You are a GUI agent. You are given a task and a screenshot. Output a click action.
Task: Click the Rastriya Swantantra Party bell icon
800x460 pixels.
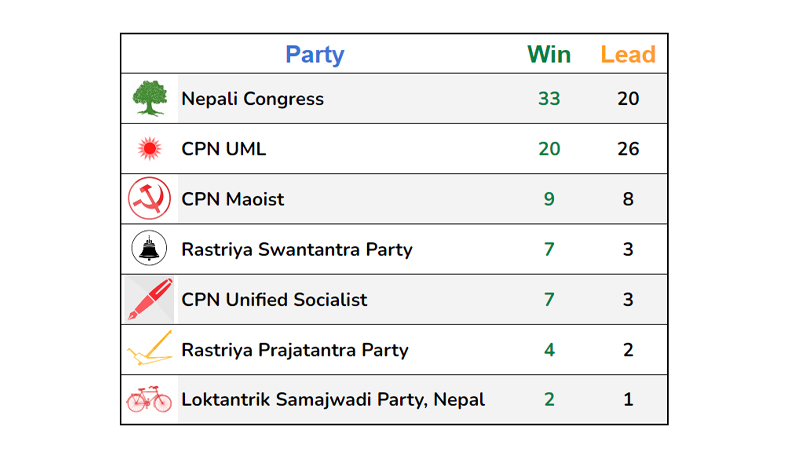149,248
